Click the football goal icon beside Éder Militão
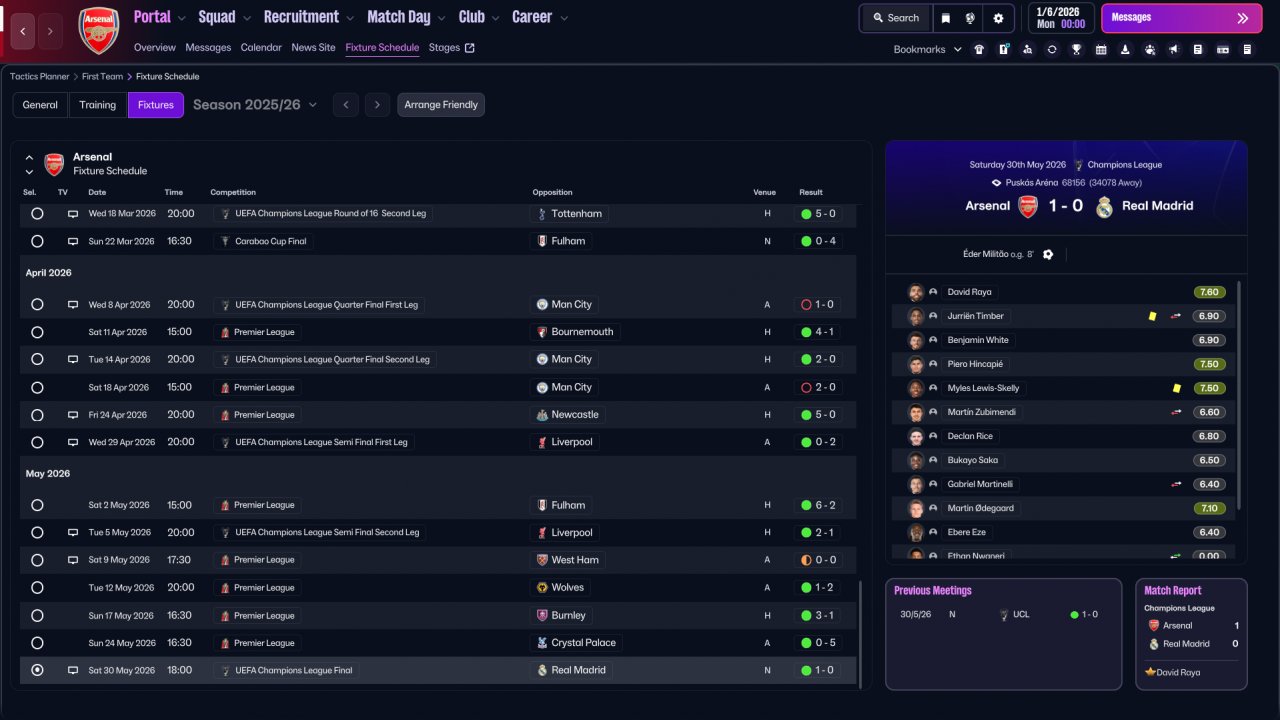The width and height of the screenshot is (1280, 720). [x=1048, y=254]
